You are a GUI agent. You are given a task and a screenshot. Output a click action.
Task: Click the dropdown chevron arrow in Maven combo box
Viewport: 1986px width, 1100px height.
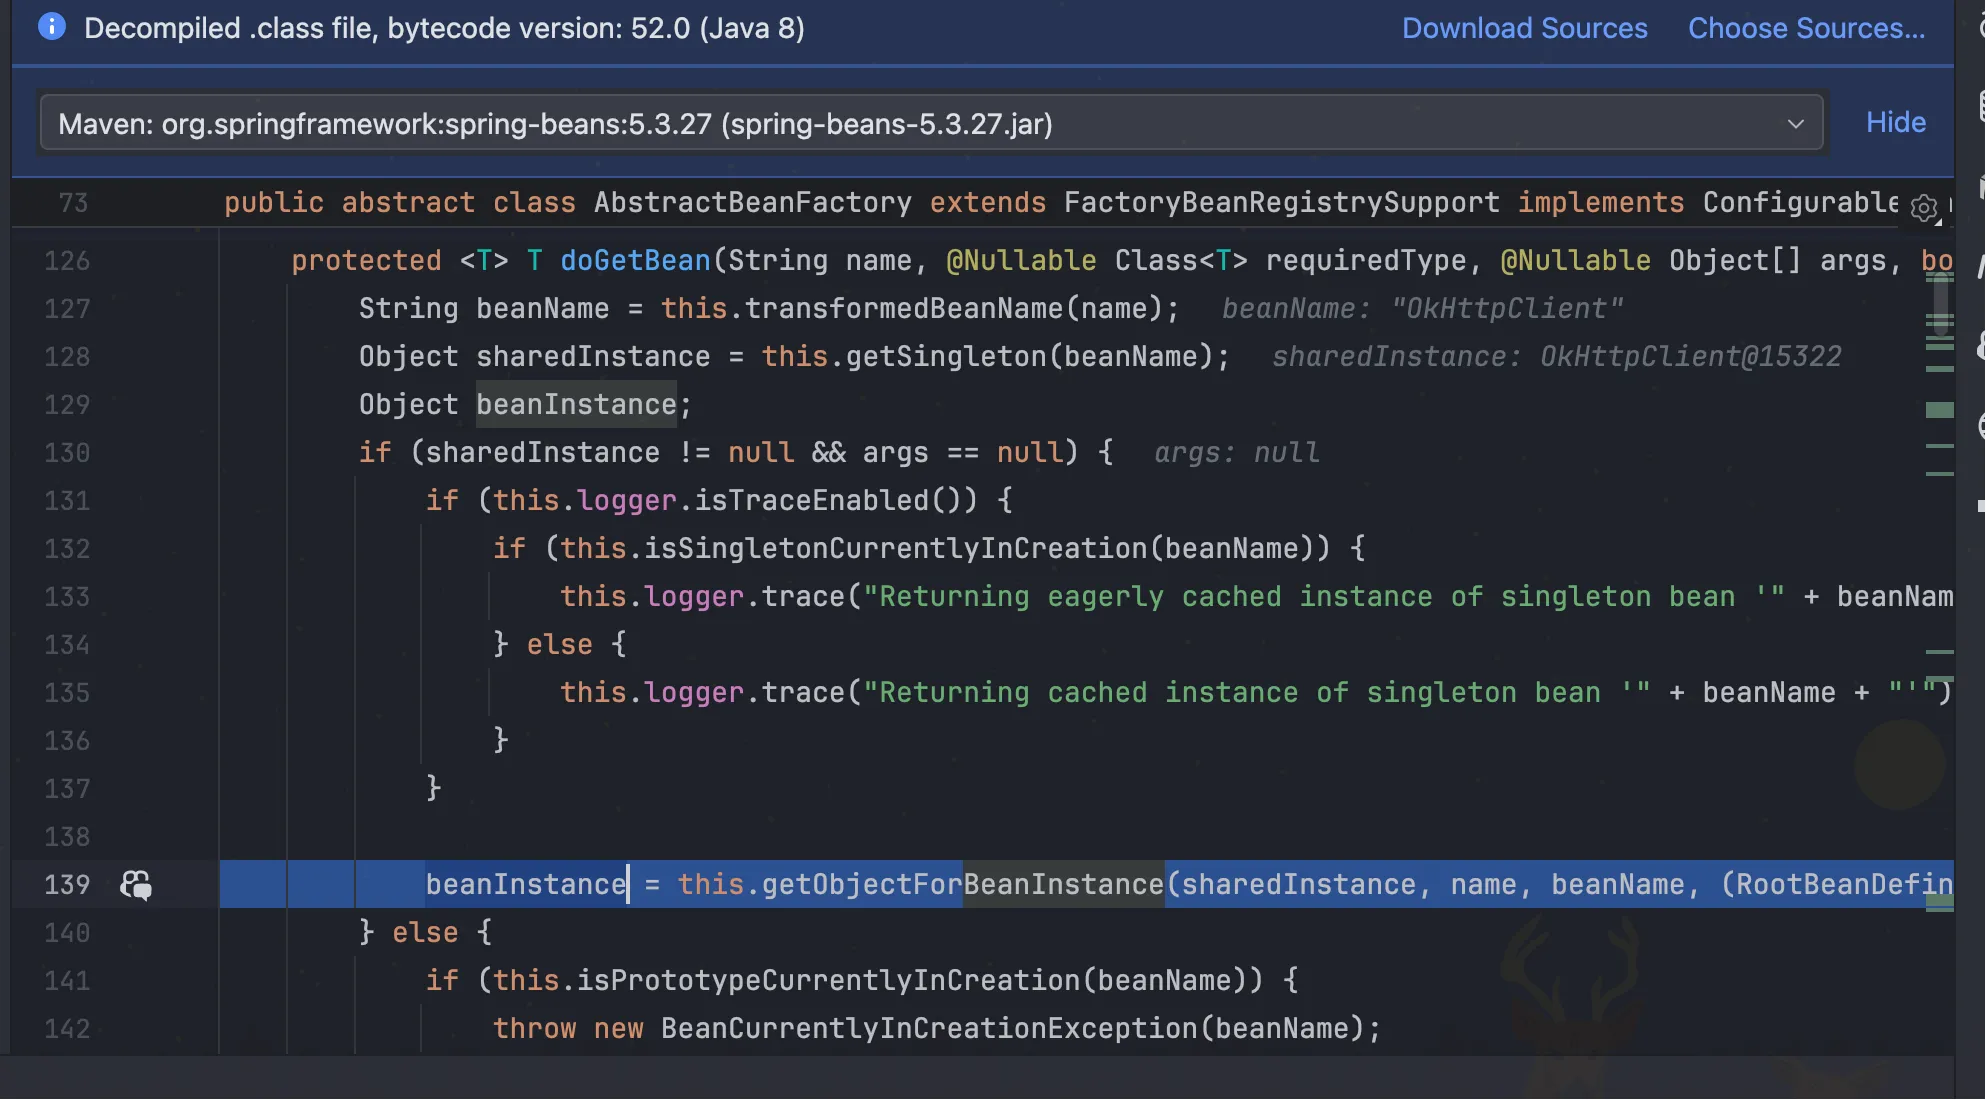pyautogui.click(x=1795, y=124)
